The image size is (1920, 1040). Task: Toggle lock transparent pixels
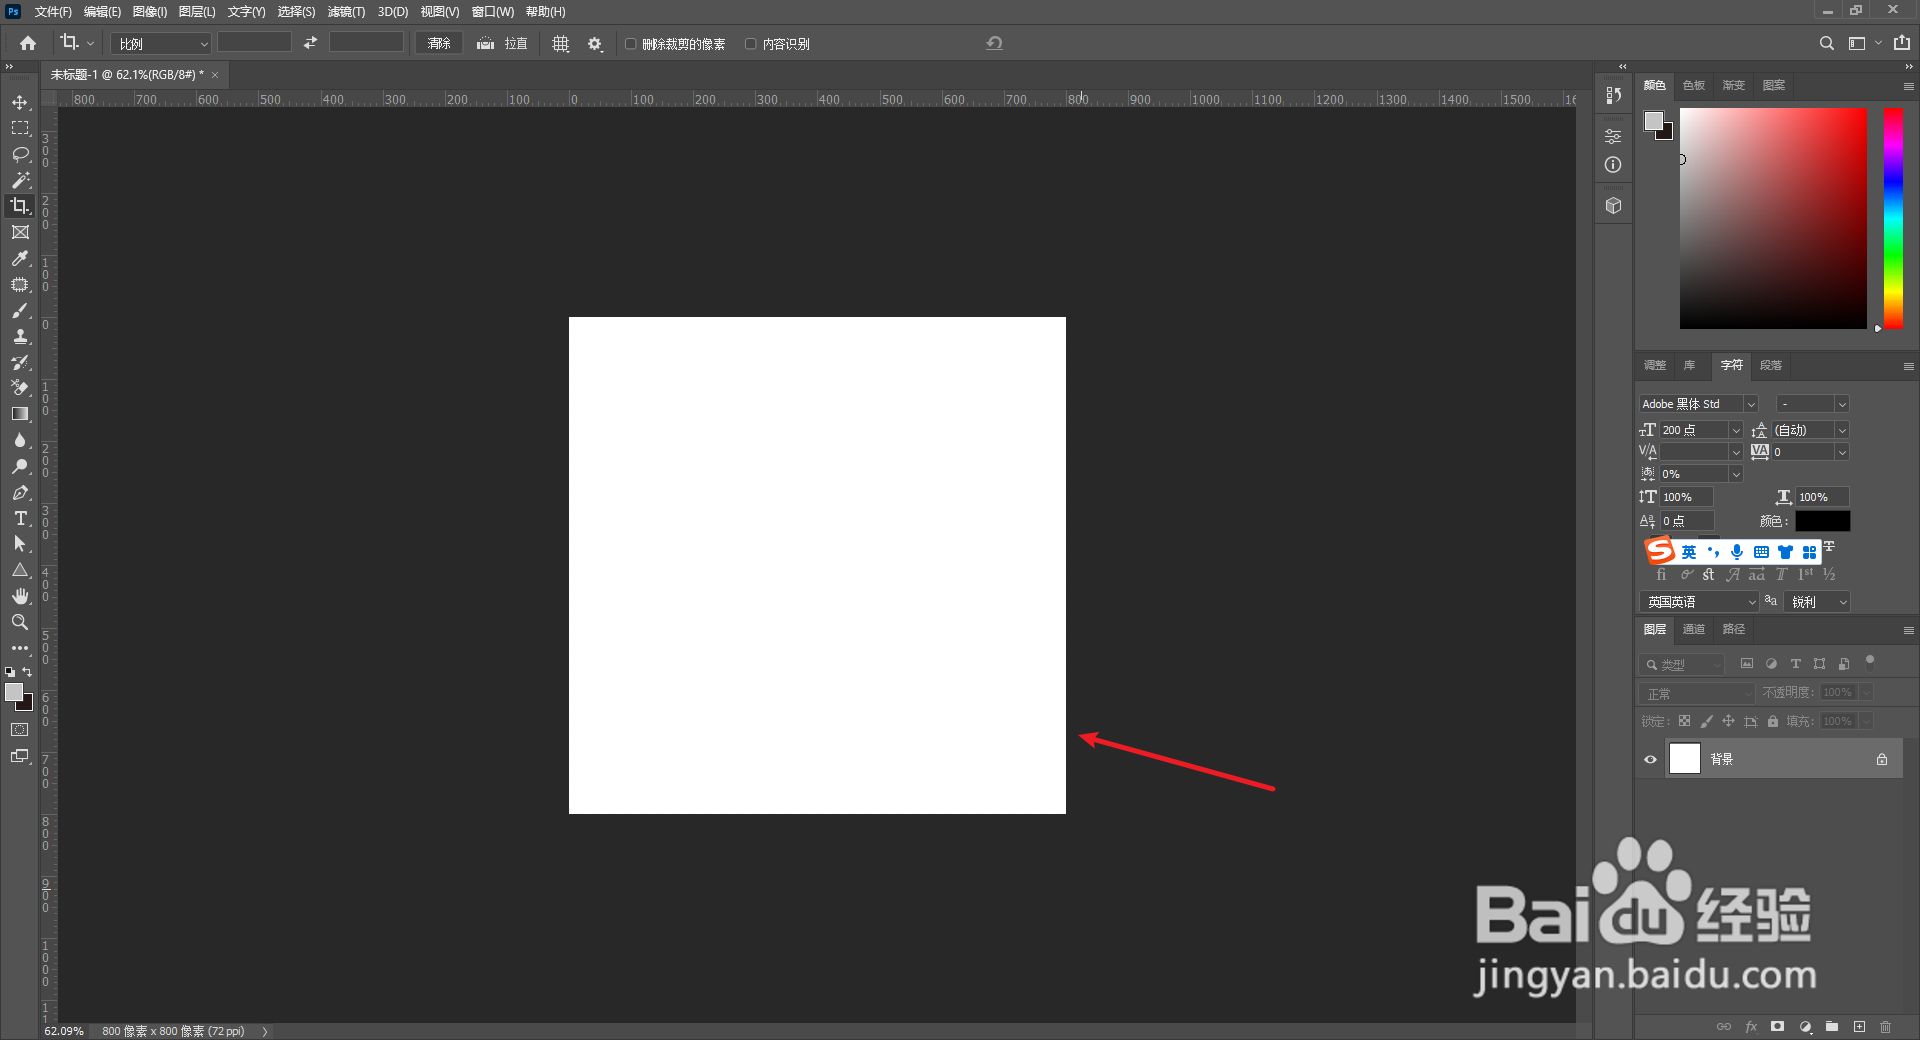coord(1685,721)
